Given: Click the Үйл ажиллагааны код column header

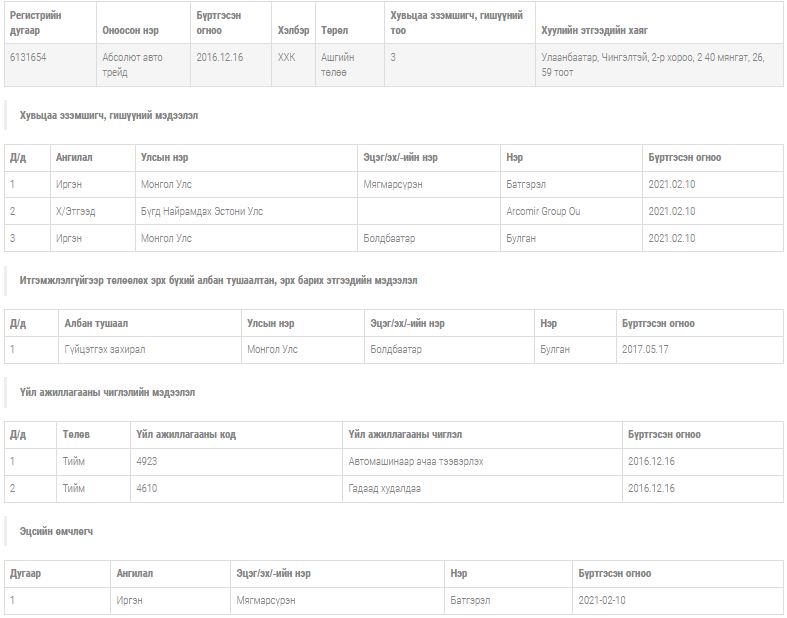Looking at the screenshot, I should [186, 435].
